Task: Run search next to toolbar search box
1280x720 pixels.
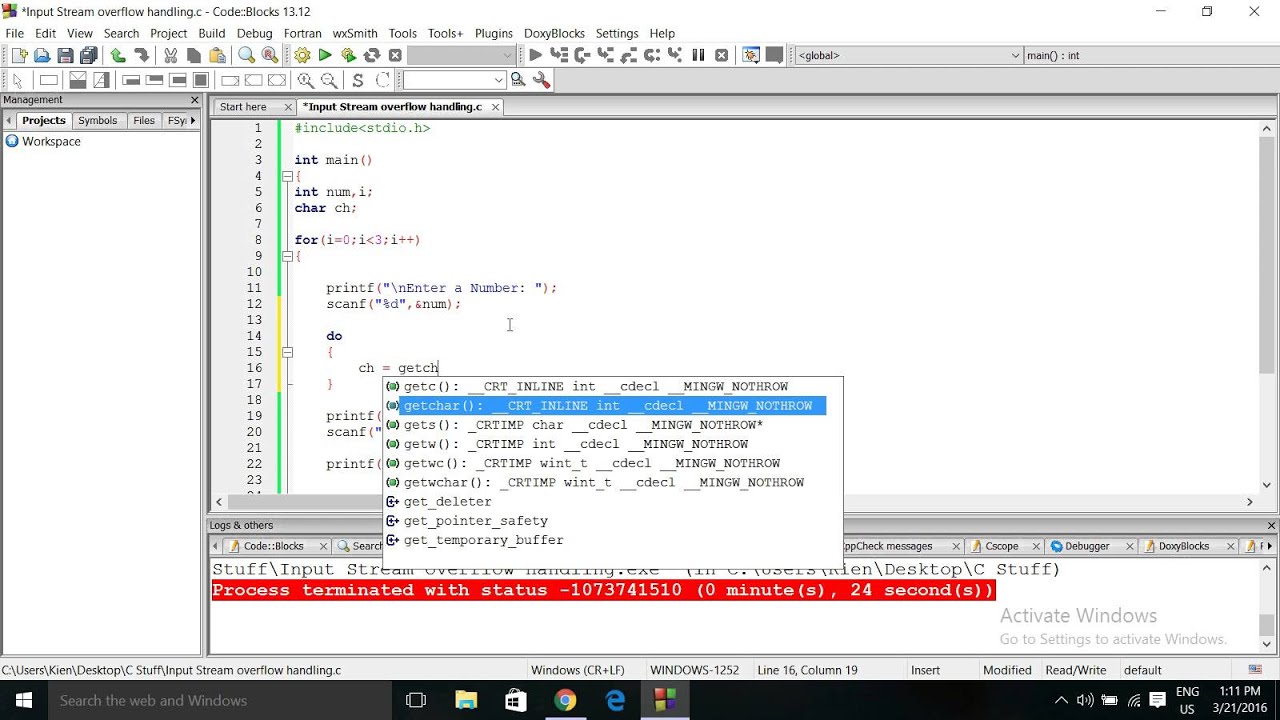Action: pyautogui.click(x=518, y=80)
